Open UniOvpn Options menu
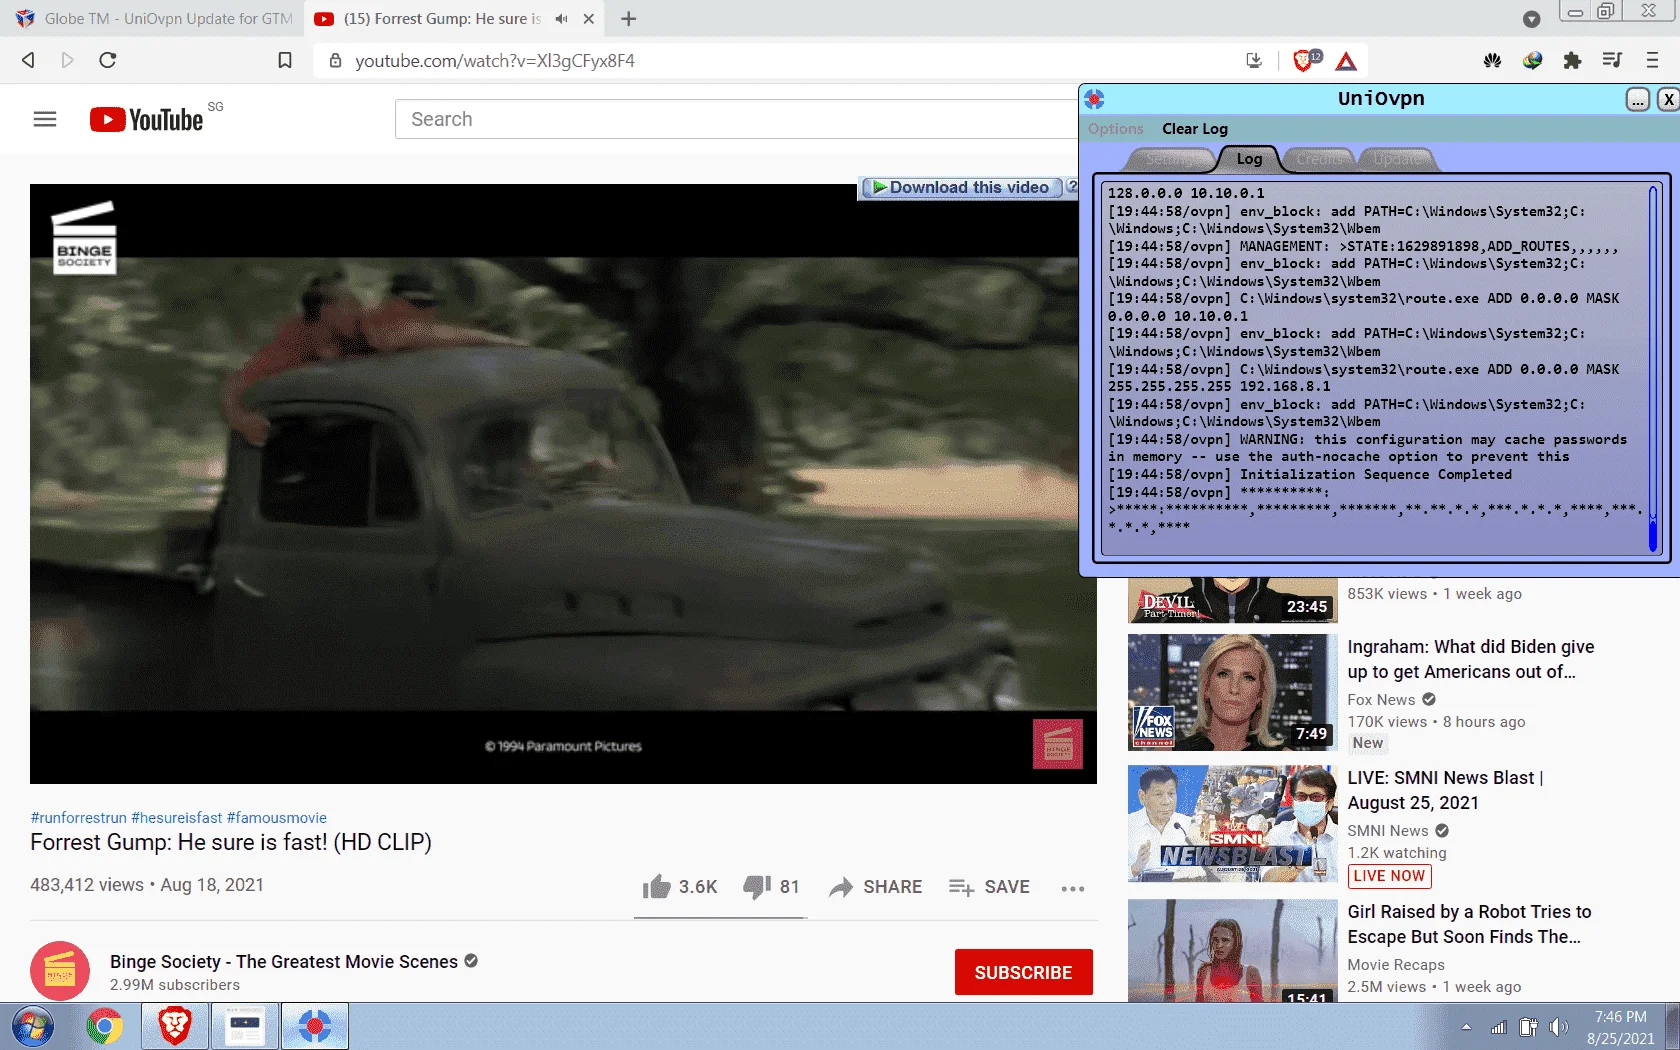The width and height of the screenshot is (1680, 1050). click(1115, 129)
